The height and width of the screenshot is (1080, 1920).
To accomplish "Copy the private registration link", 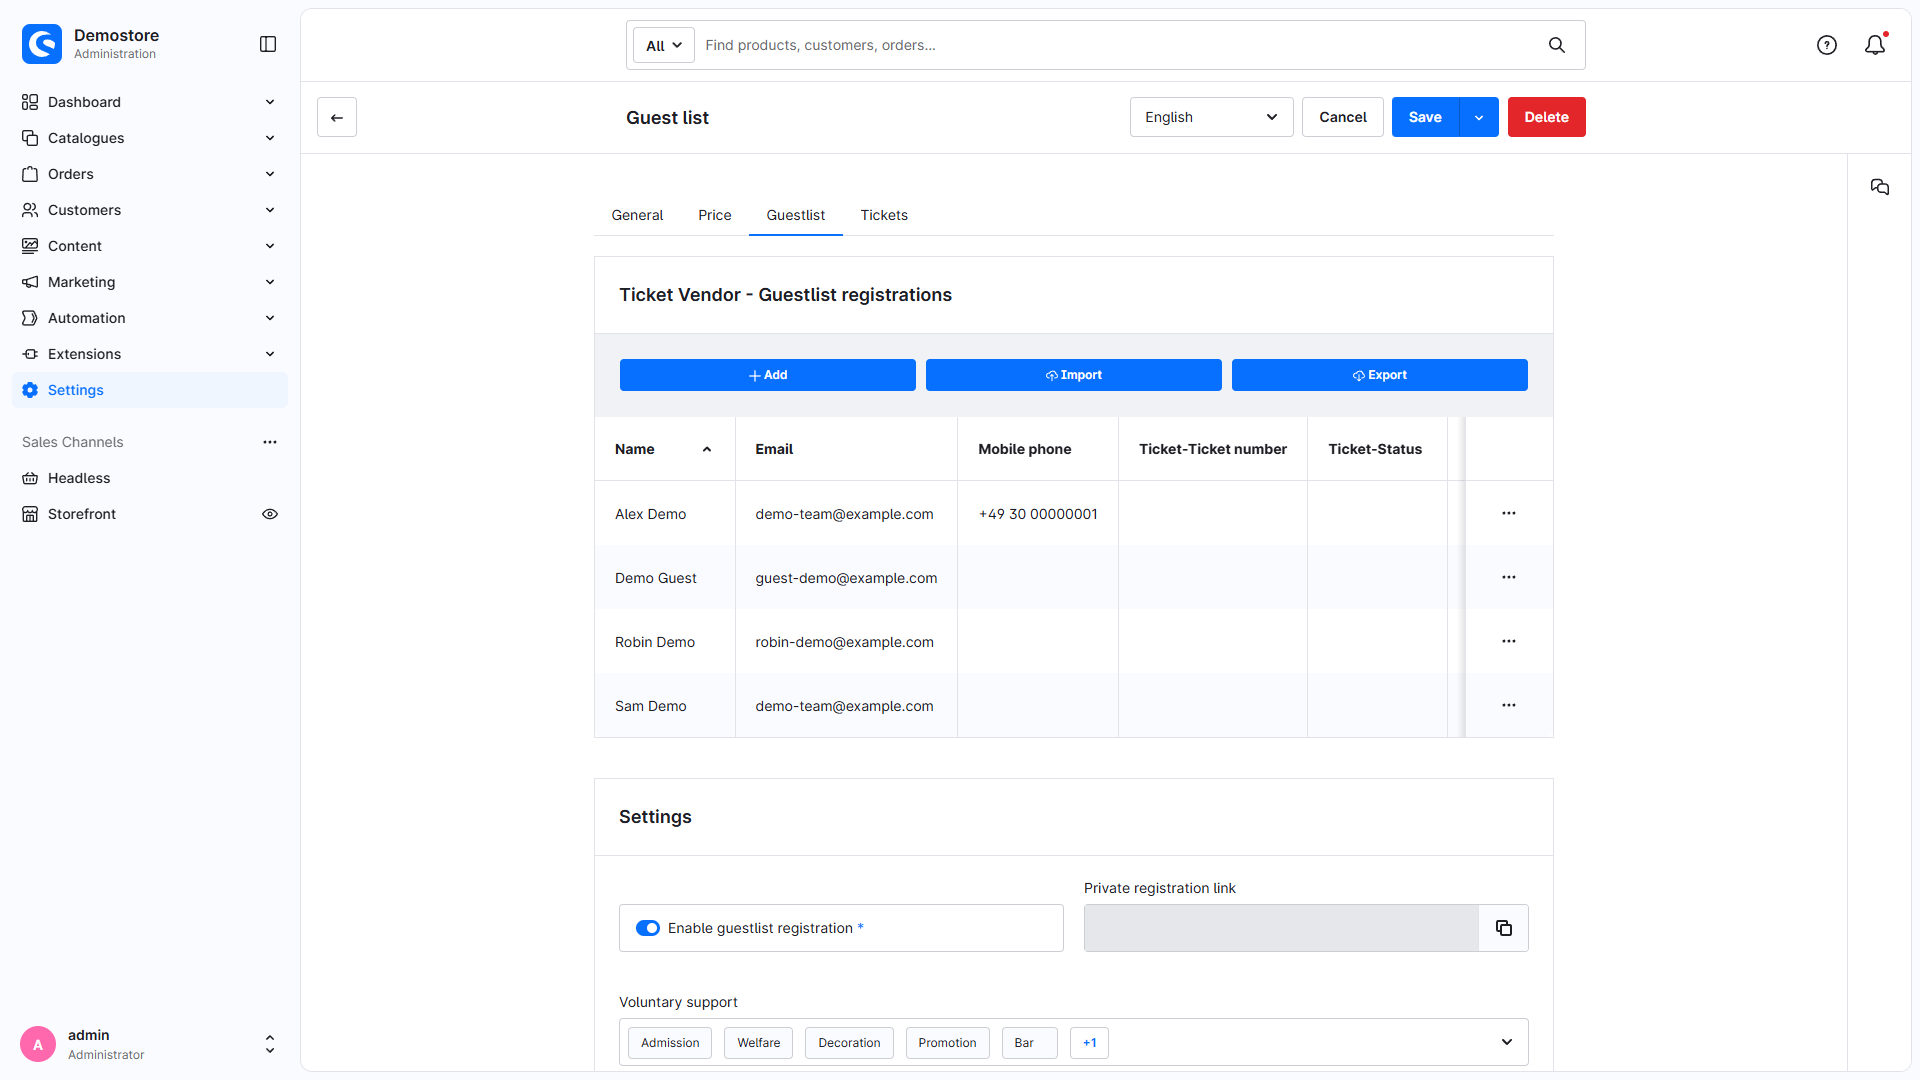I will 1504,928.
